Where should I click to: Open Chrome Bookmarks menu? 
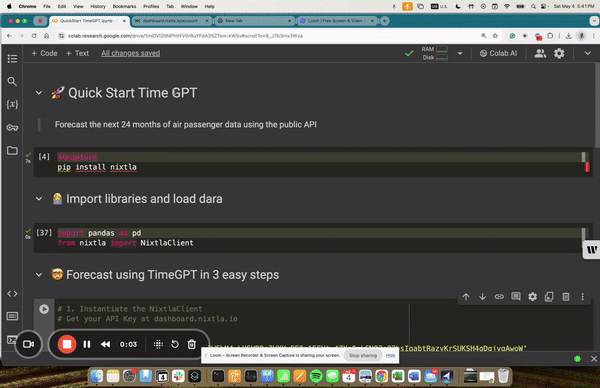(x=124, y=6)
